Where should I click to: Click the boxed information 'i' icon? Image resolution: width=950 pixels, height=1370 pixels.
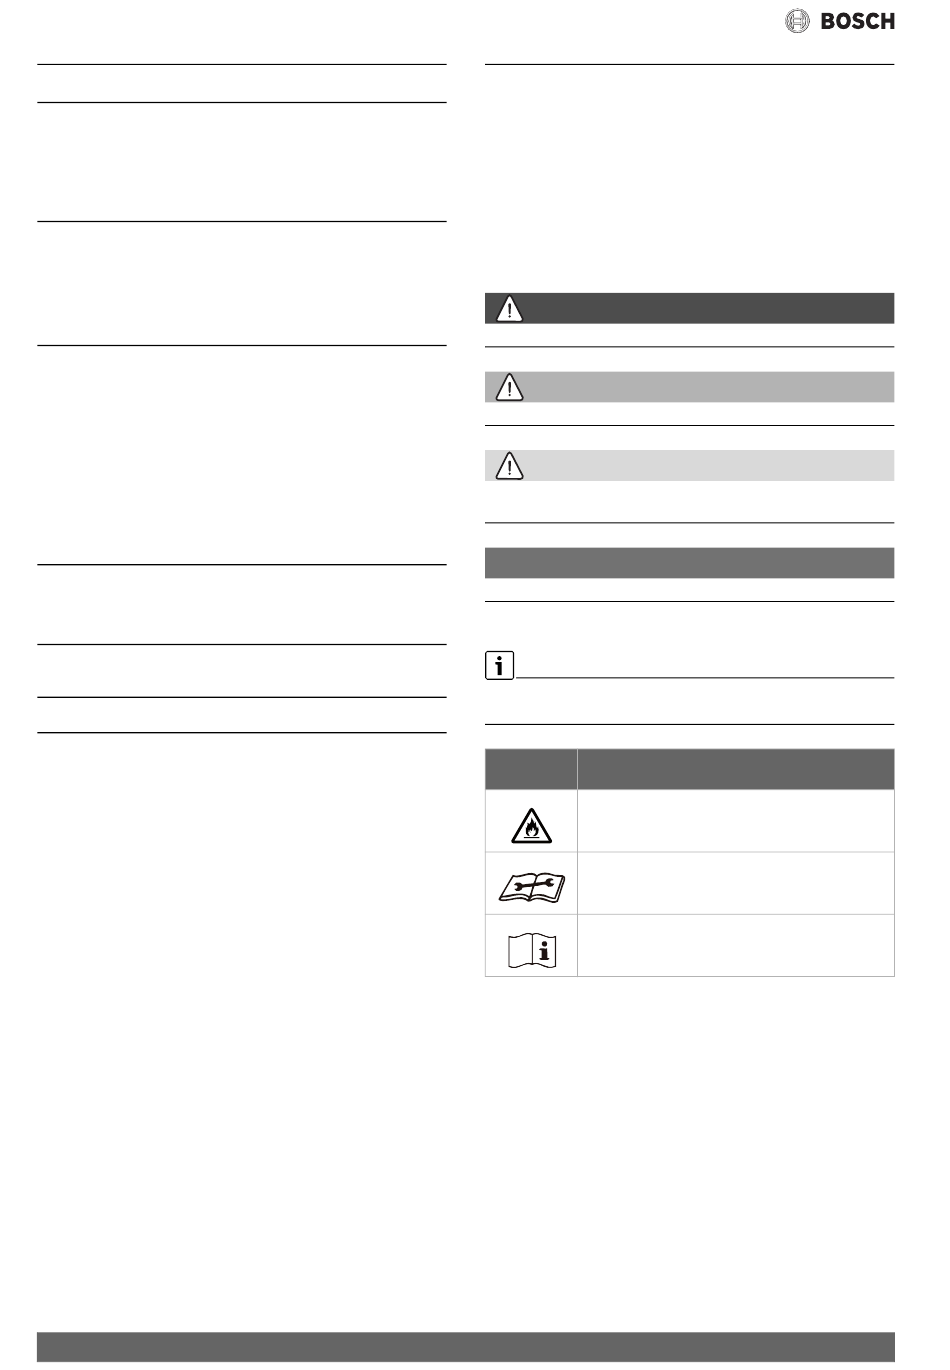[x=499, y=666]
